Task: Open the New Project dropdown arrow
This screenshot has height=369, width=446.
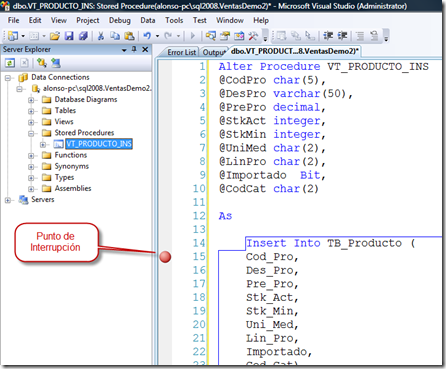Action: pyautogui.click(x=23, y=36)
